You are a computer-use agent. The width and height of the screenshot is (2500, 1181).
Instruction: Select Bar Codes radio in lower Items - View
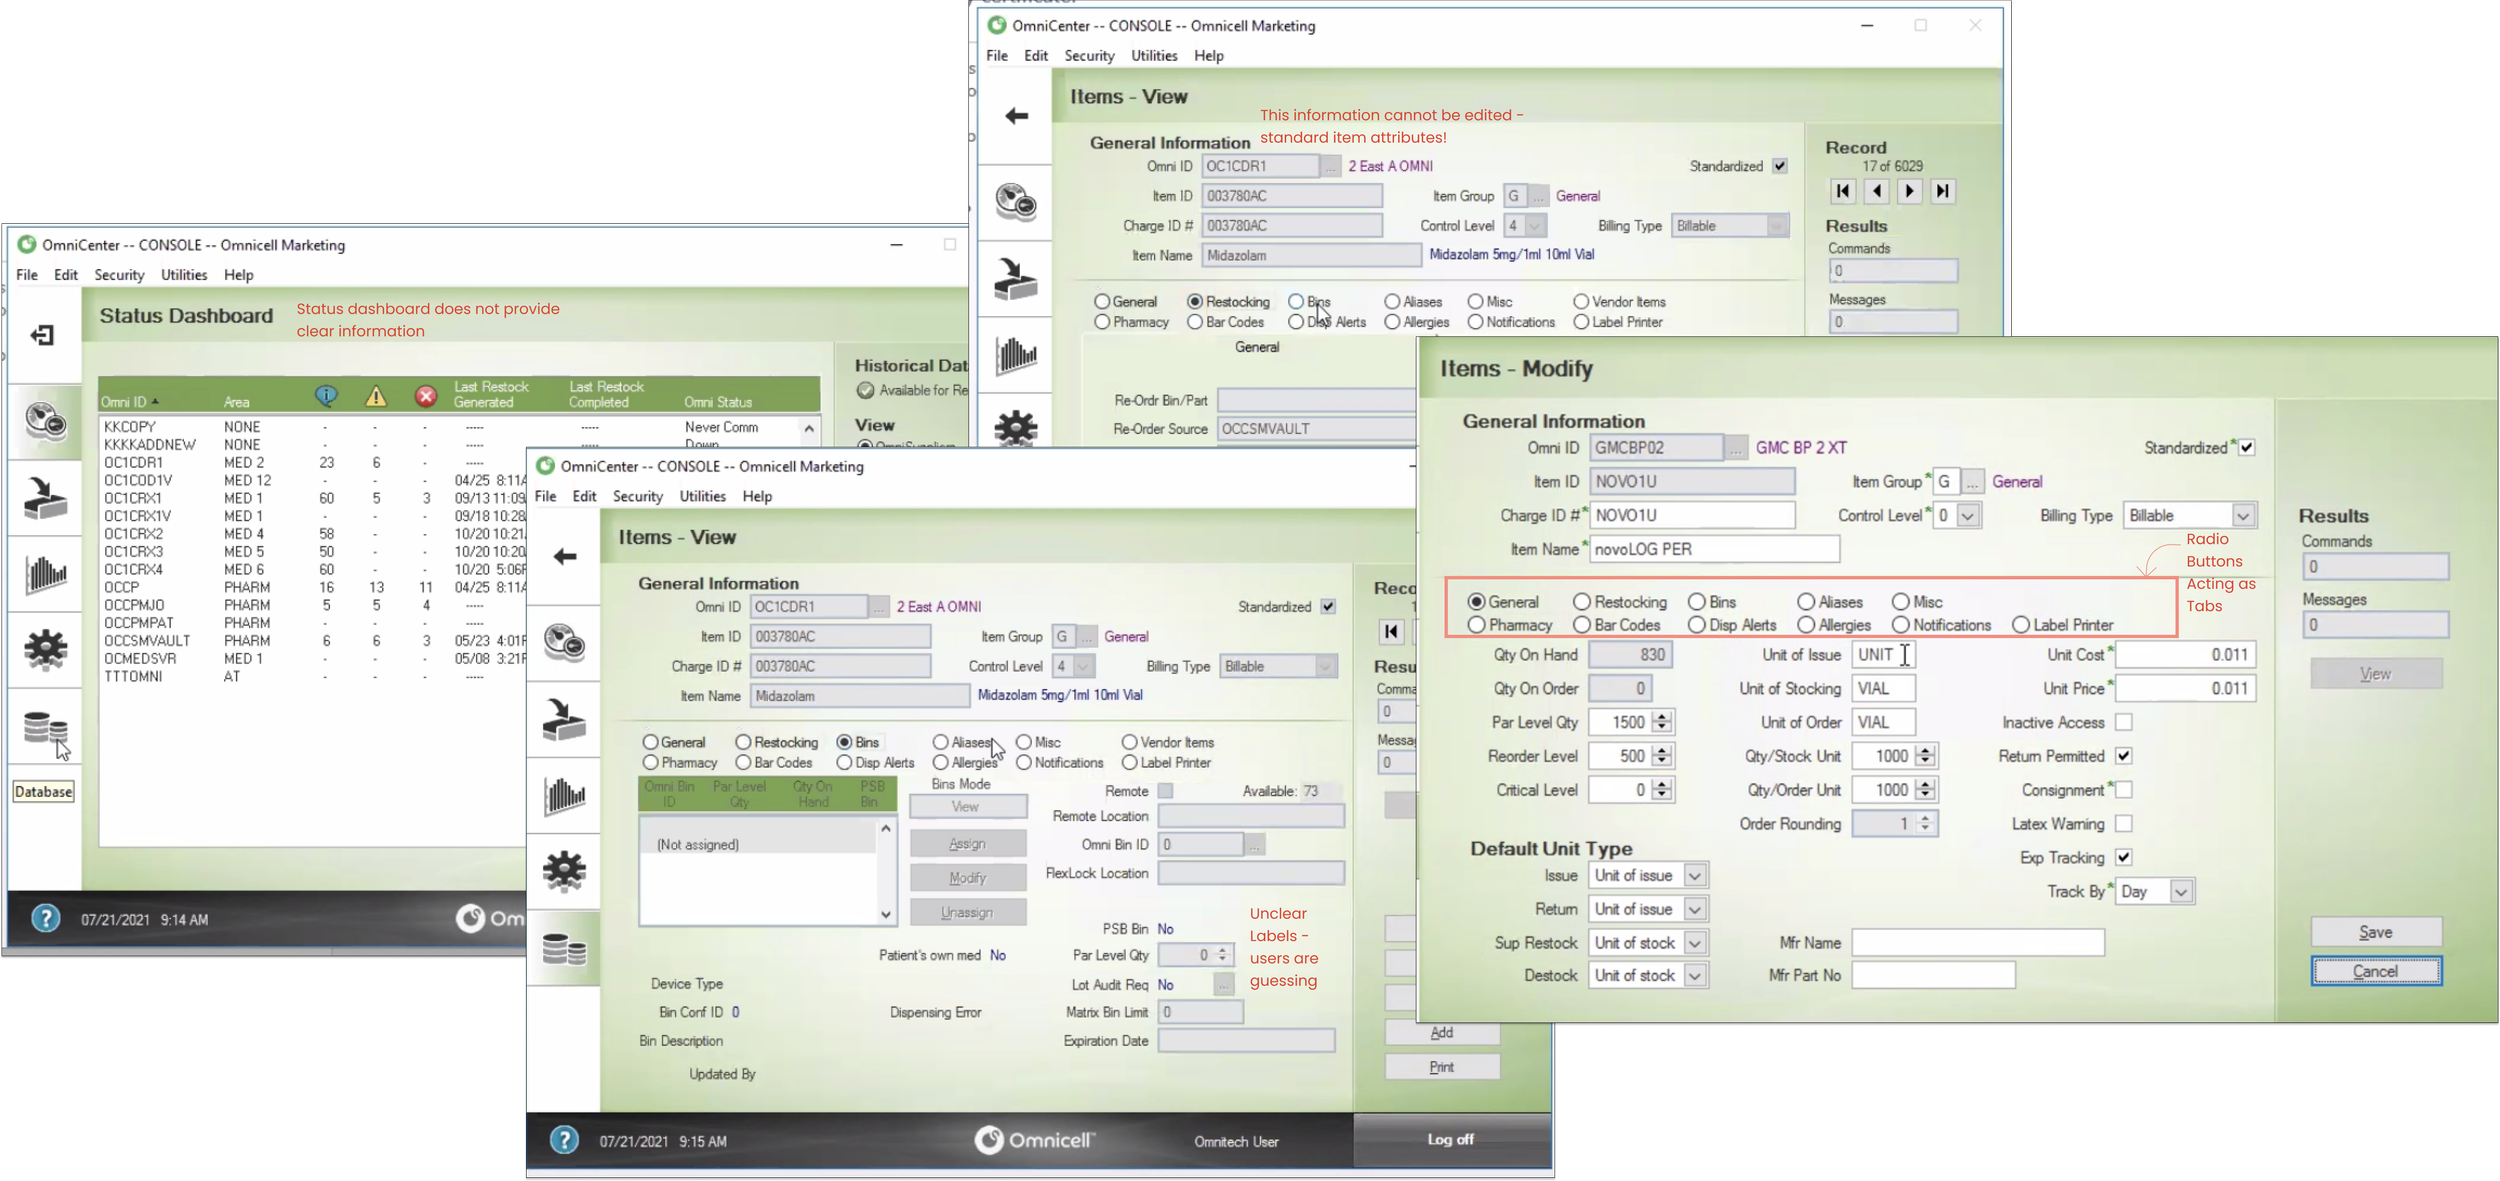(743, 763)
